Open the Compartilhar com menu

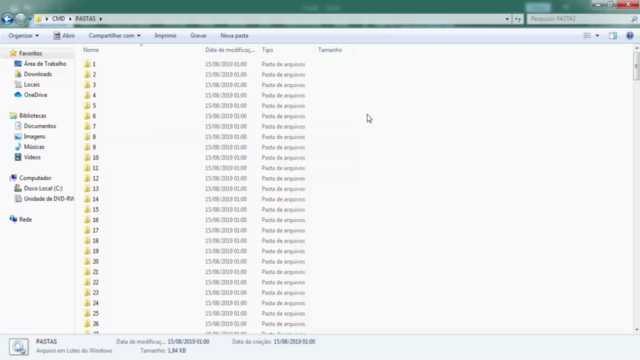point(114,36)
